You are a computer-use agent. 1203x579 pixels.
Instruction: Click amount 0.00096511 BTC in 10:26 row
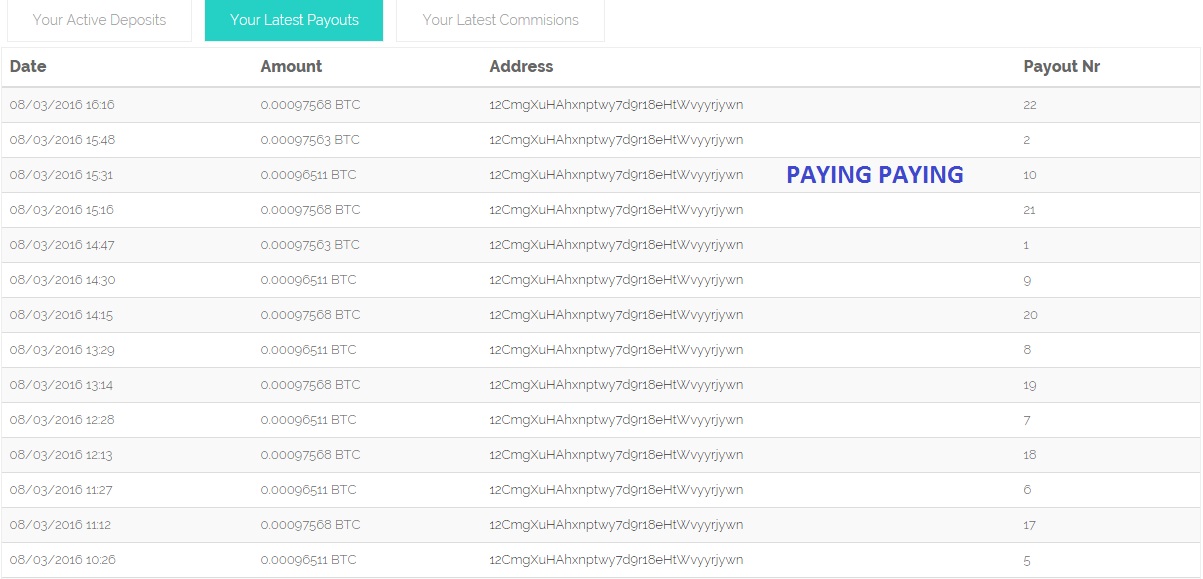coord(308,560)
